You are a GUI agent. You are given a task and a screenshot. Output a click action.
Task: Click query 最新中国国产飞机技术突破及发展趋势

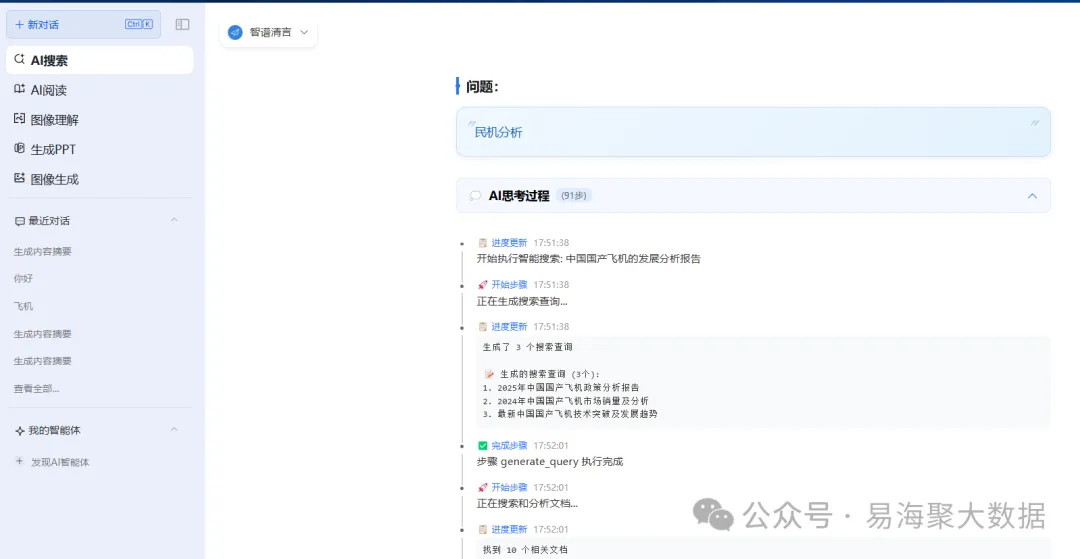(x=577, y=414)
